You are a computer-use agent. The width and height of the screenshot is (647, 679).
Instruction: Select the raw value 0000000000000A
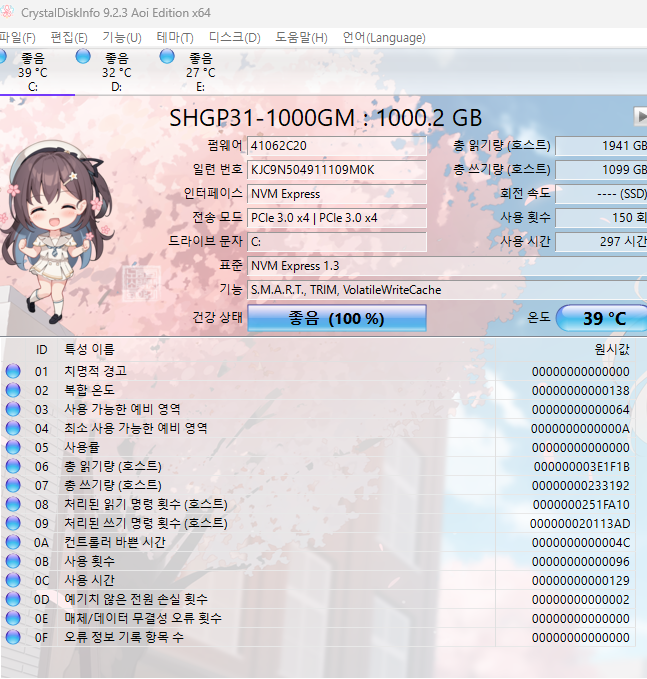tap(580, 429)
